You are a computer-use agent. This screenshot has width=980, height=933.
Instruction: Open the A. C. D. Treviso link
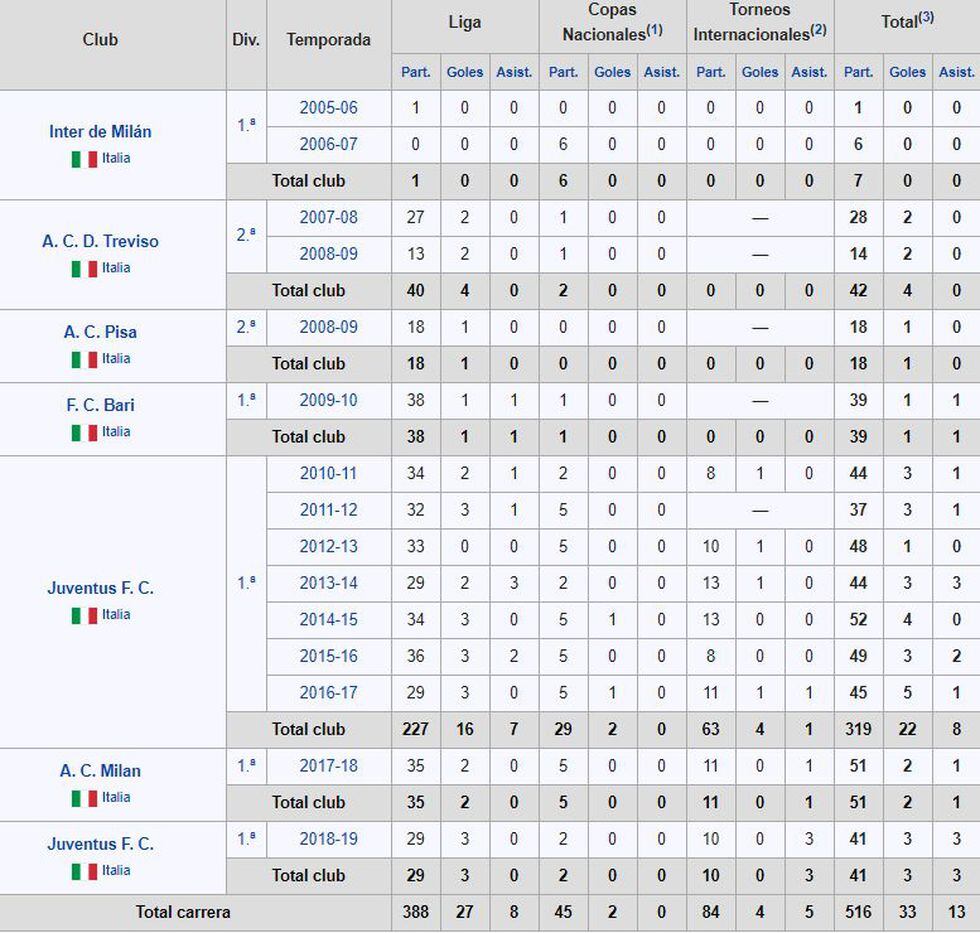coord(100,241)
